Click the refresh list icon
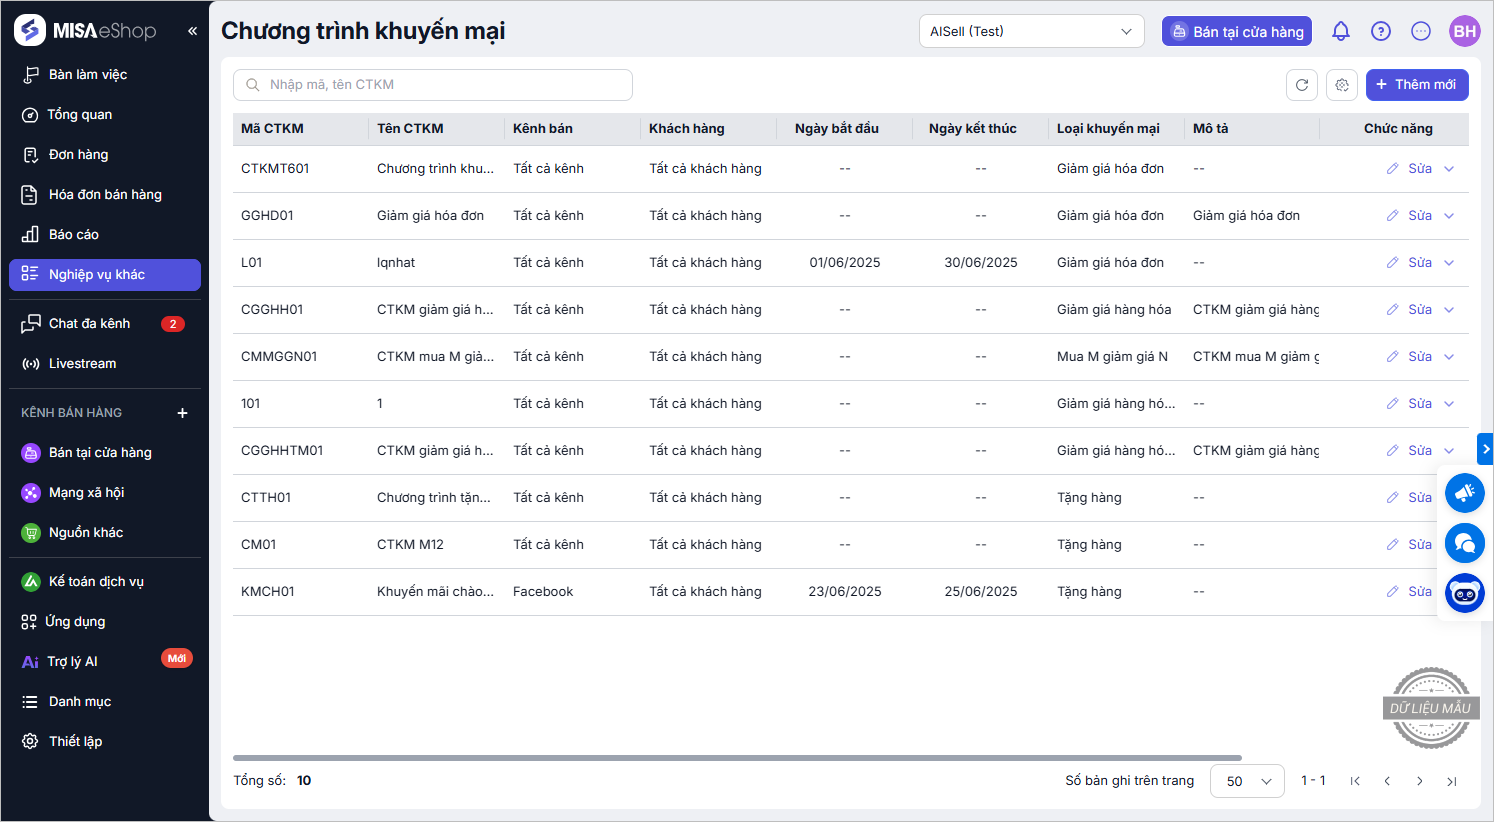Viewport: 1494px width, 822px height. click(1302, 85)
